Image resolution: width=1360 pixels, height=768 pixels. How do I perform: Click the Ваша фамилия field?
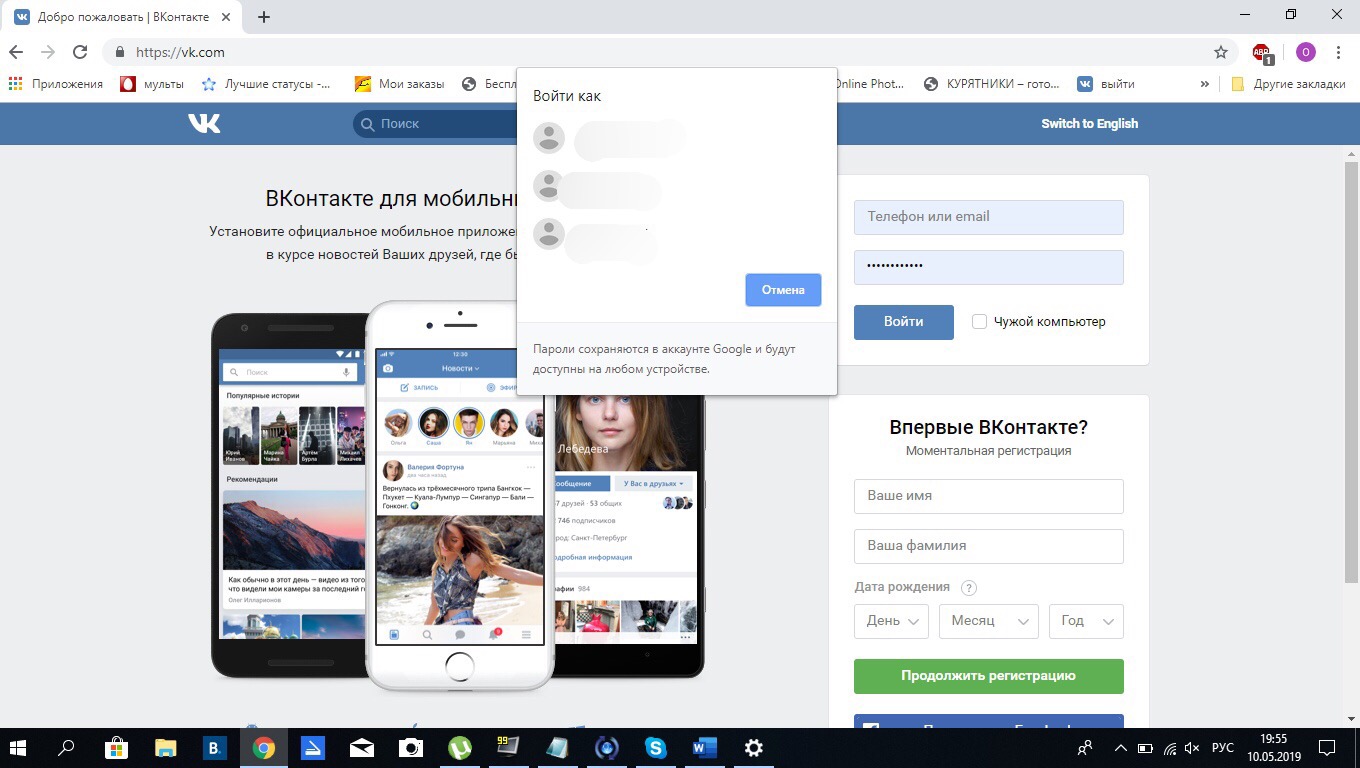989,546
